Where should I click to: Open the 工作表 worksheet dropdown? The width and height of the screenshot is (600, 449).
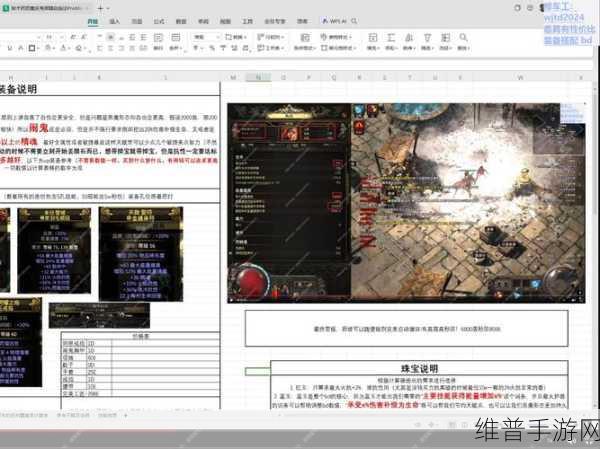(x=271, y=48)
